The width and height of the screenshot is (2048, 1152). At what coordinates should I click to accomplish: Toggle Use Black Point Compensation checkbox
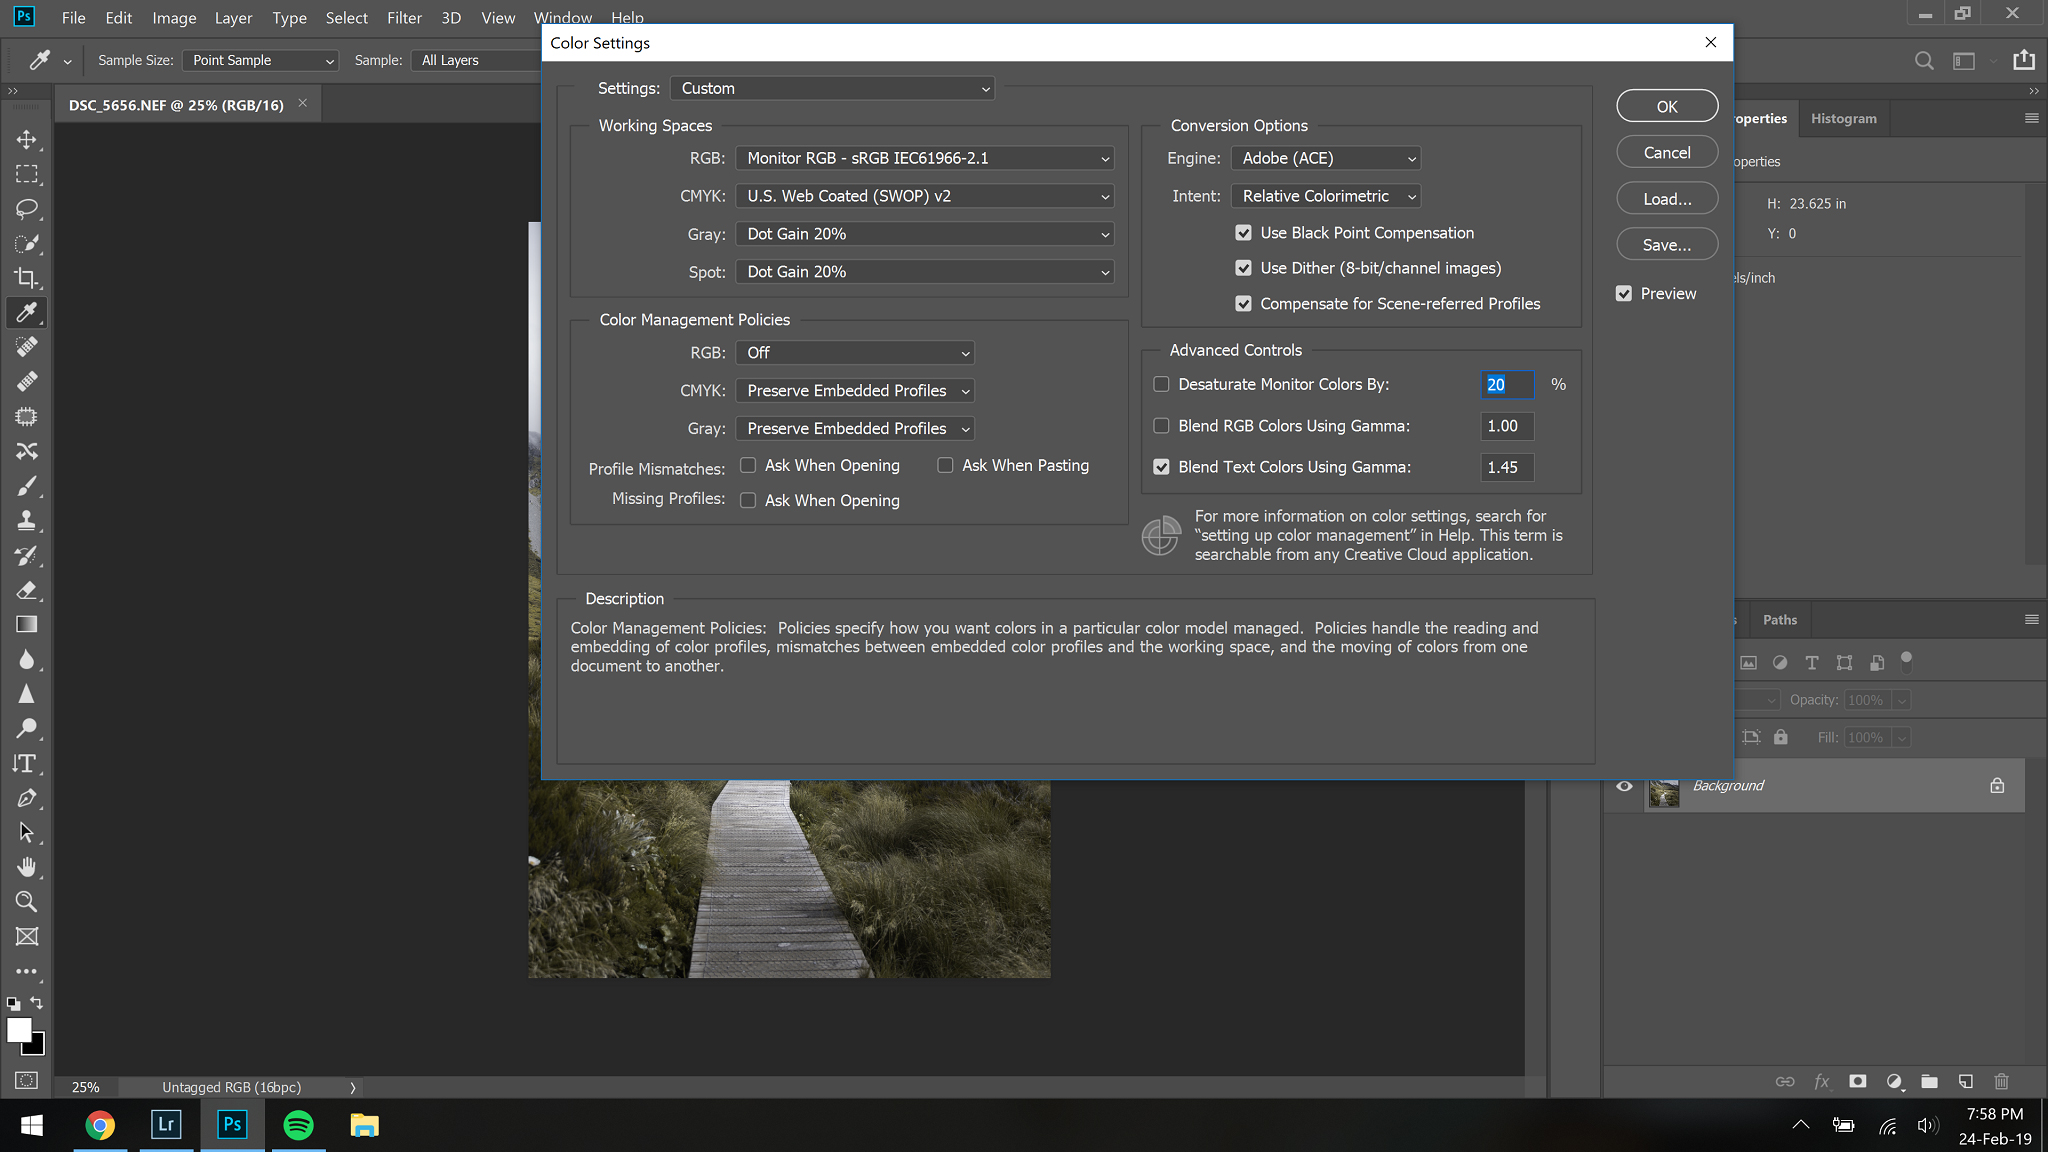pyautogui.click(x=1243, y=232)
